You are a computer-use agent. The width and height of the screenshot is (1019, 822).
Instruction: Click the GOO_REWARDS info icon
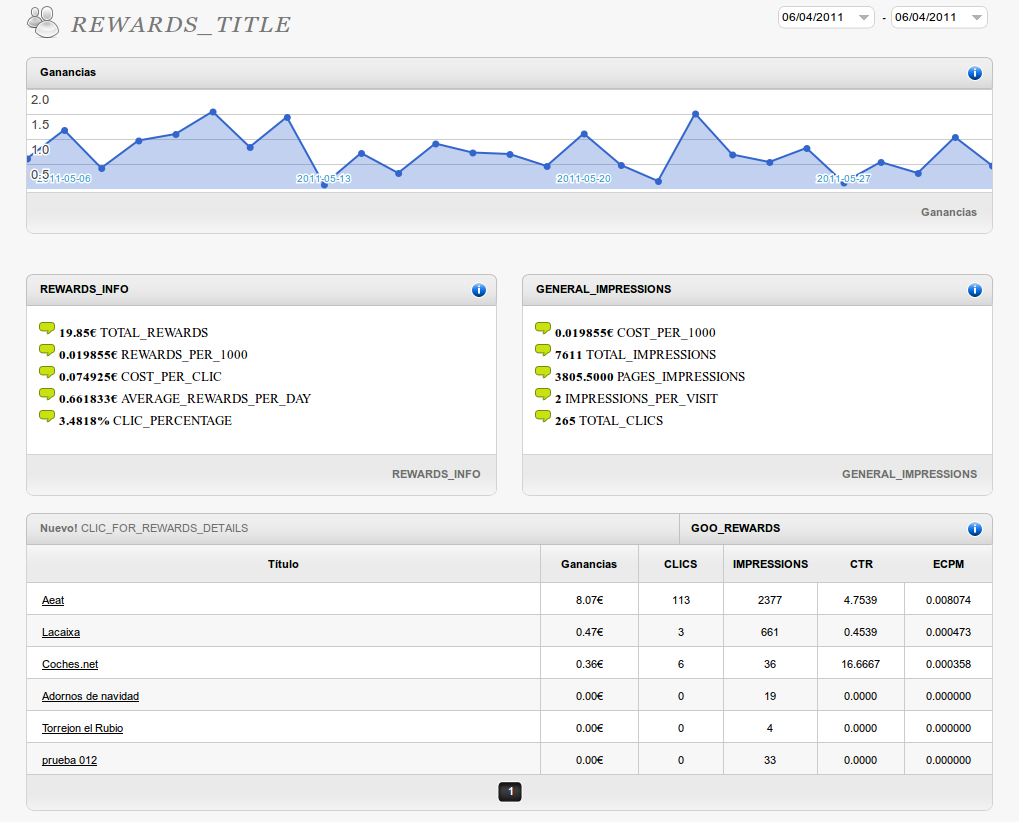point(974,529)
